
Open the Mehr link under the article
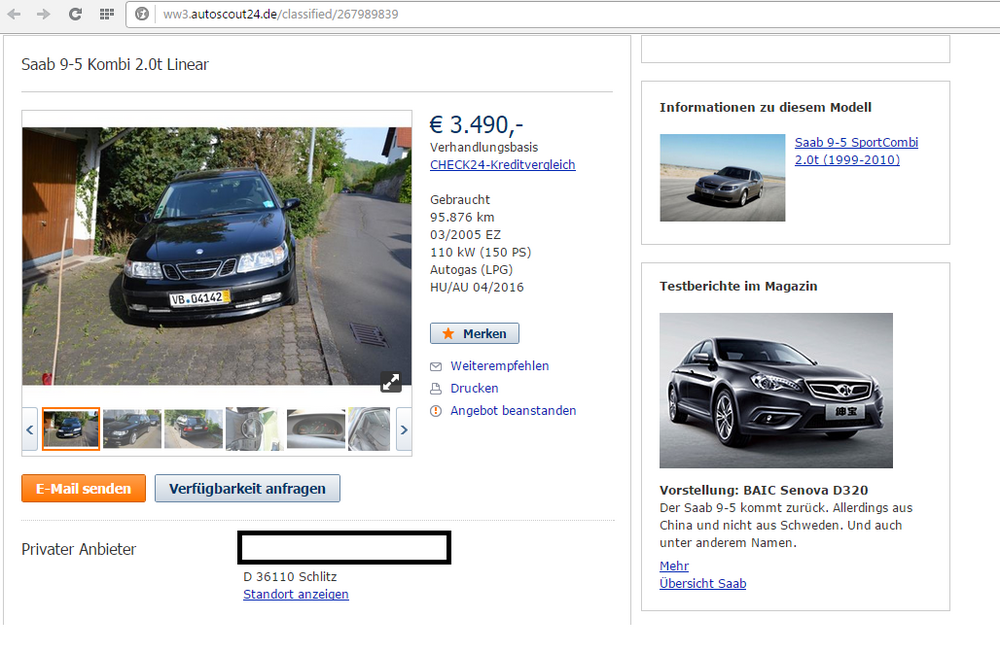click(x=674, y=566)
